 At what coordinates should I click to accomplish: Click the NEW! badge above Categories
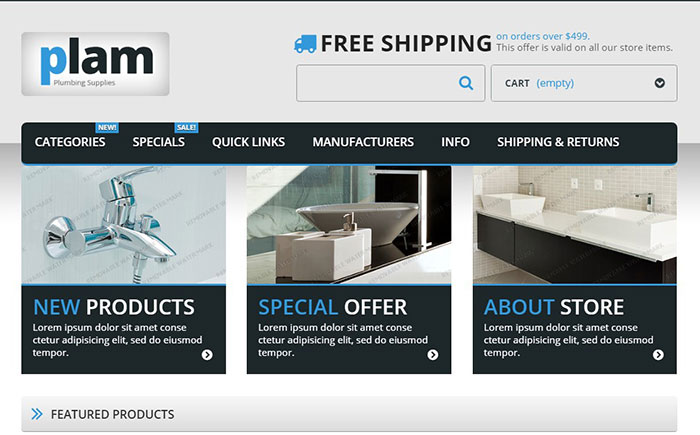(107, 128)
